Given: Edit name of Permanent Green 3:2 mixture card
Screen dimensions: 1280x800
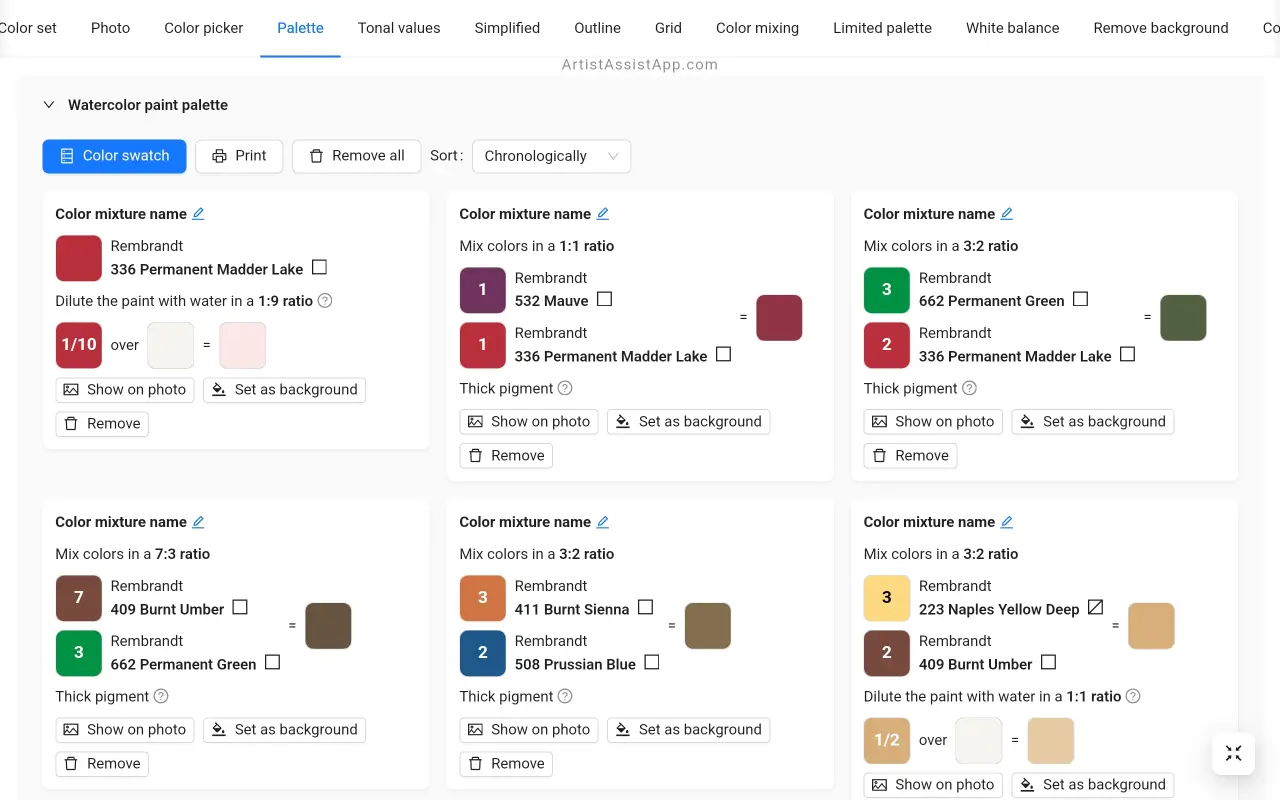Looking at the screenshot, I should pos(1006,214).
